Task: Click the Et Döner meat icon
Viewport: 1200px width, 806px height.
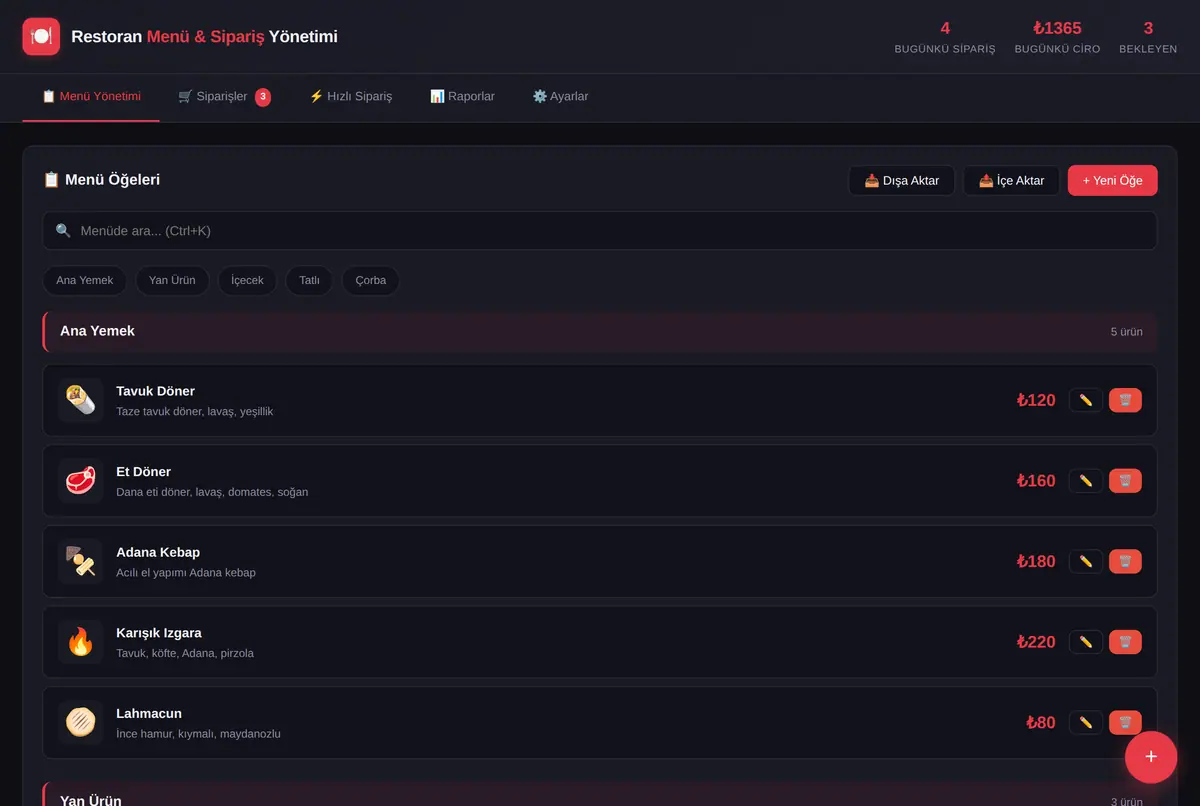Action: [x=80, y=481]
